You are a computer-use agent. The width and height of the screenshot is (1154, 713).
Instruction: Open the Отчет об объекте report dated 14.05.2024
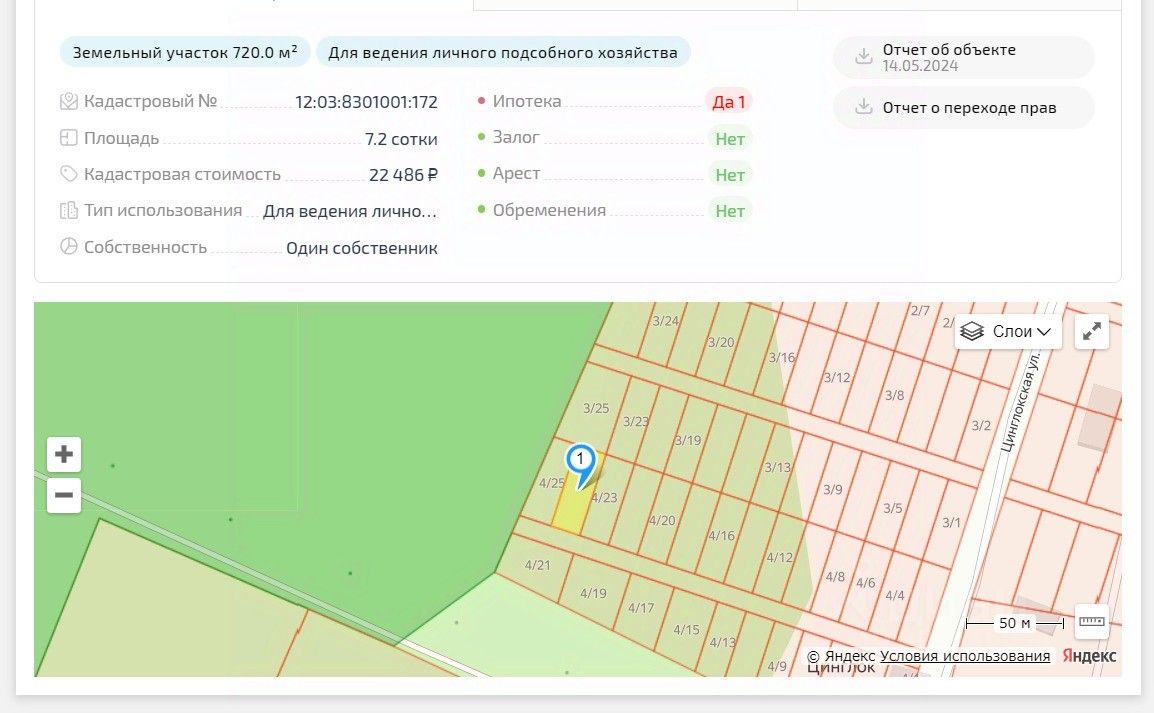pos(963,57)
